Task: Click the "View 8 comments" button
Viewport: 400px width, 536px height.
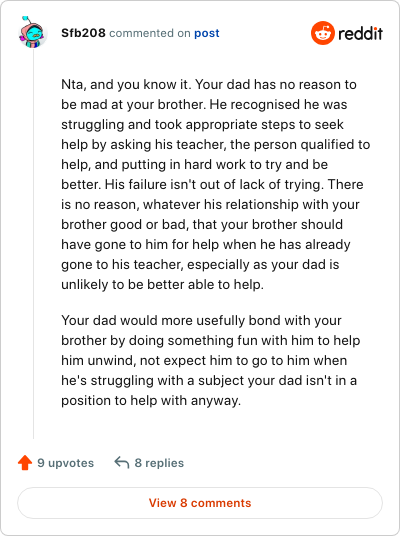Action: pos(200,503)
